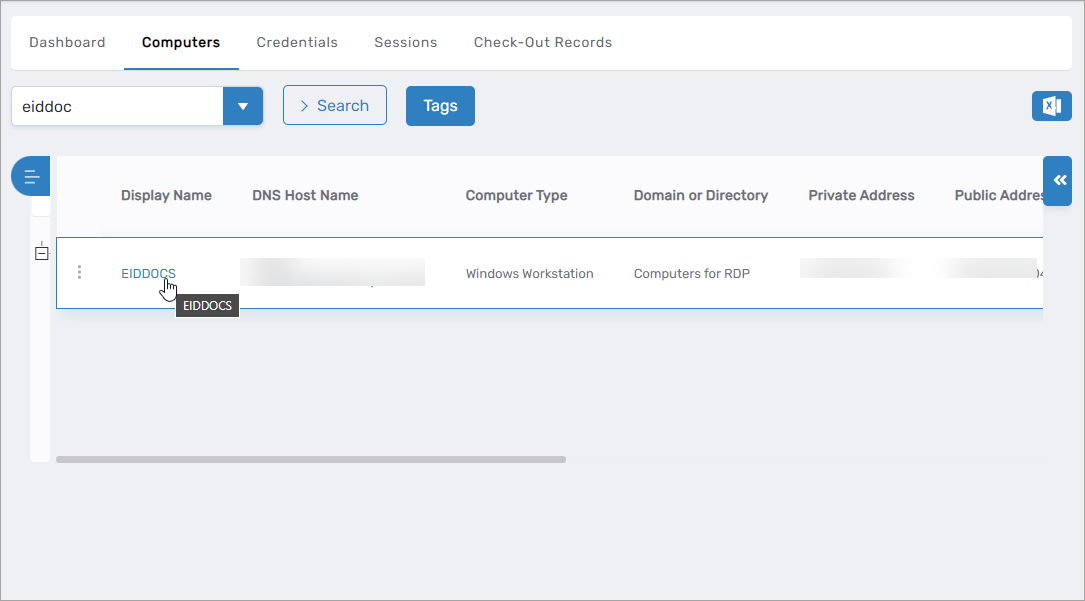
Task: Open the row actions ellipsis for EIDDOCS
Action: [80, 272]
